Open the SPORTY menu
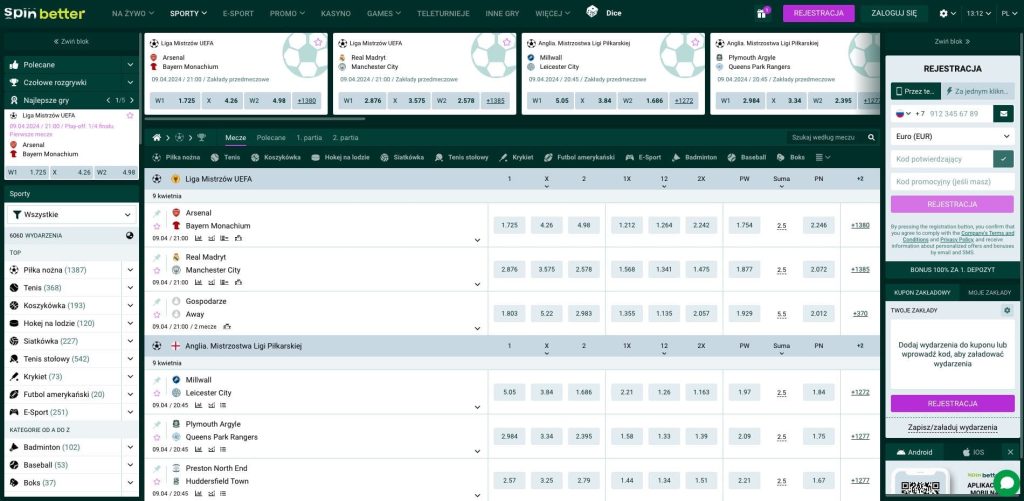Viewport: 1024px width, 501px height. pos(188,13)
